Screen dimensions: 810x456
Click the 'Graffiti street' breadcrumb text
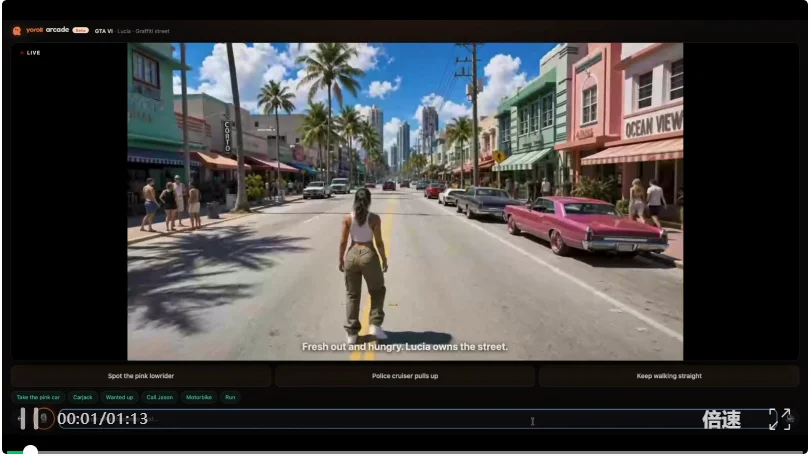coord(152,31)
